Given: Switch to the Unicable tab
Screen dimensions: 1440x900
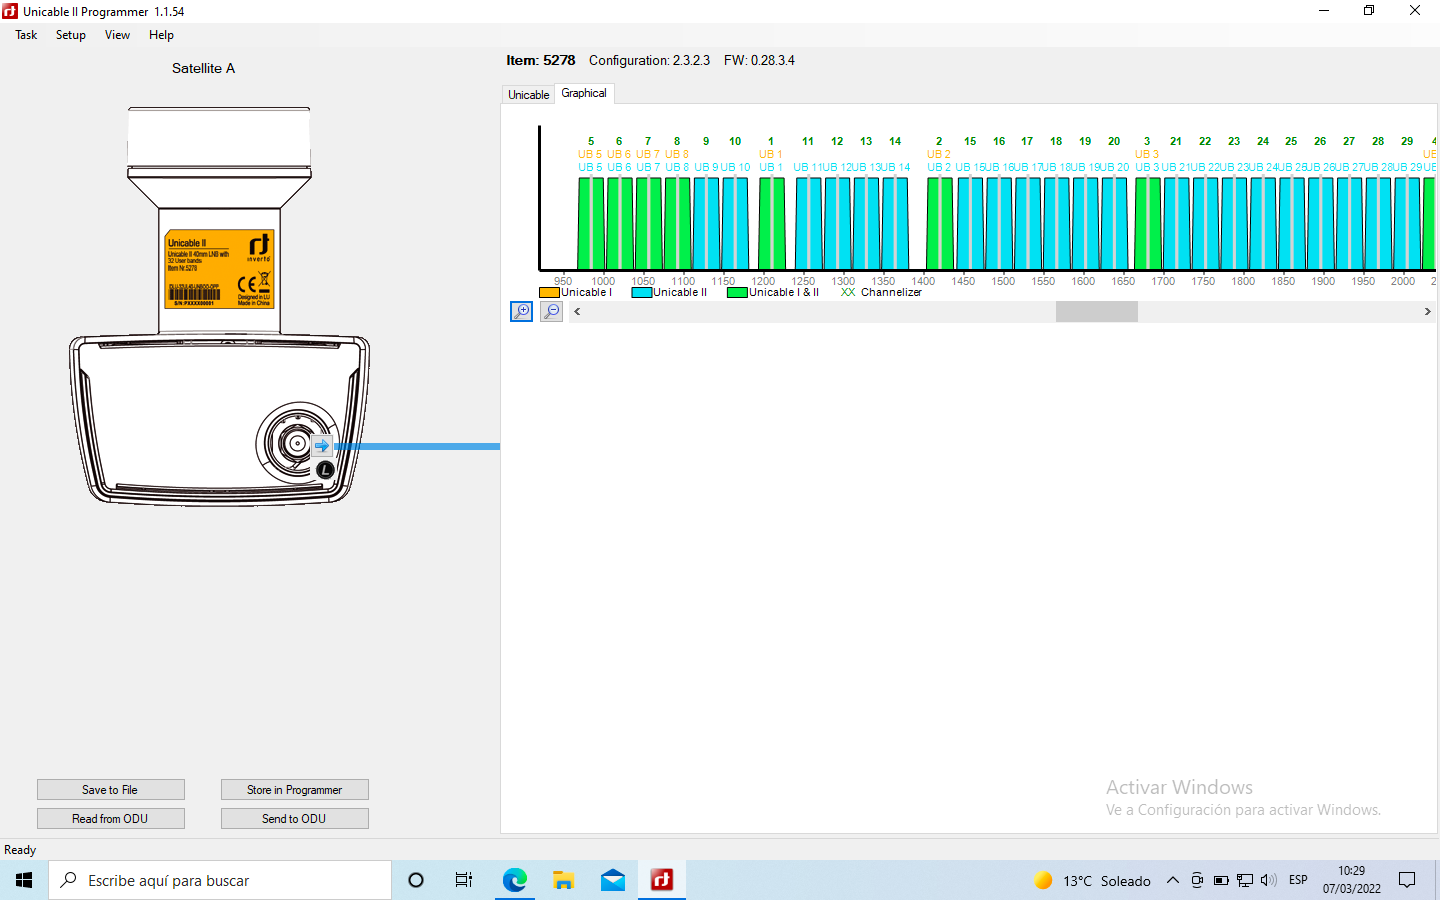Looking at the screenshot, I should 528,95.
